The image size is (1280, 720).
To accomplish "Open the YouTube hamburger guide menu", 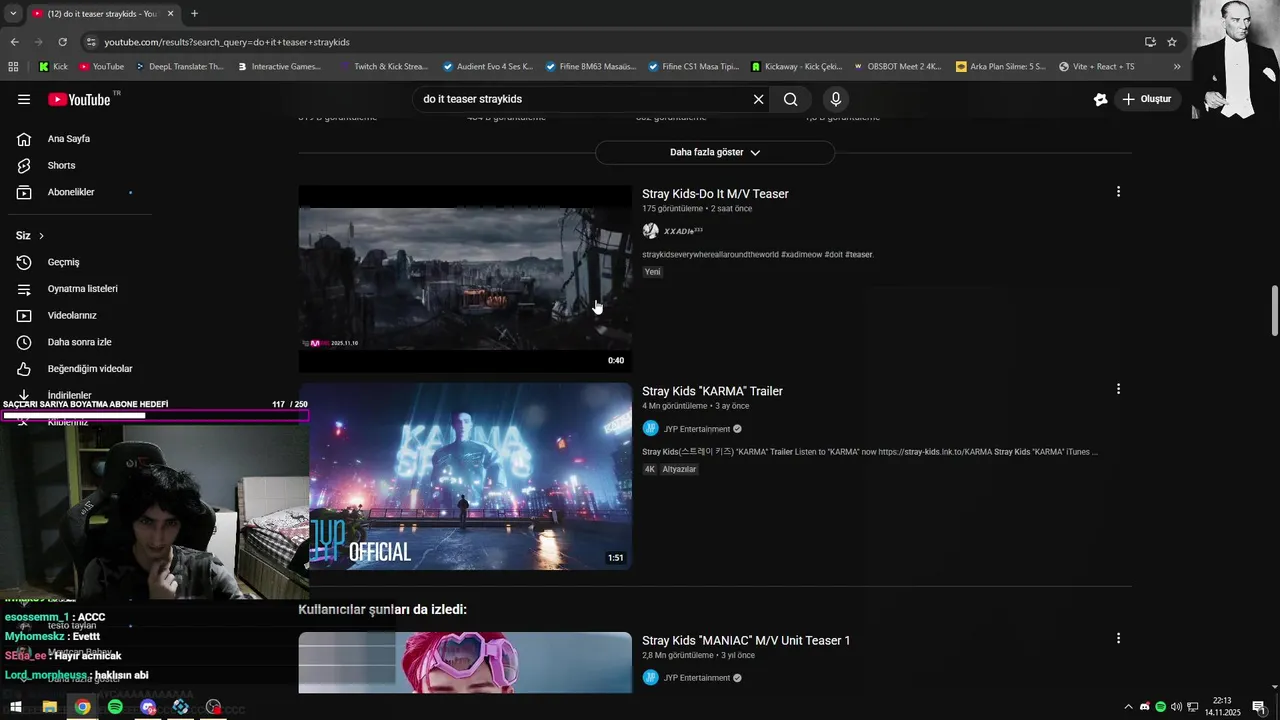I will (24, 99).
